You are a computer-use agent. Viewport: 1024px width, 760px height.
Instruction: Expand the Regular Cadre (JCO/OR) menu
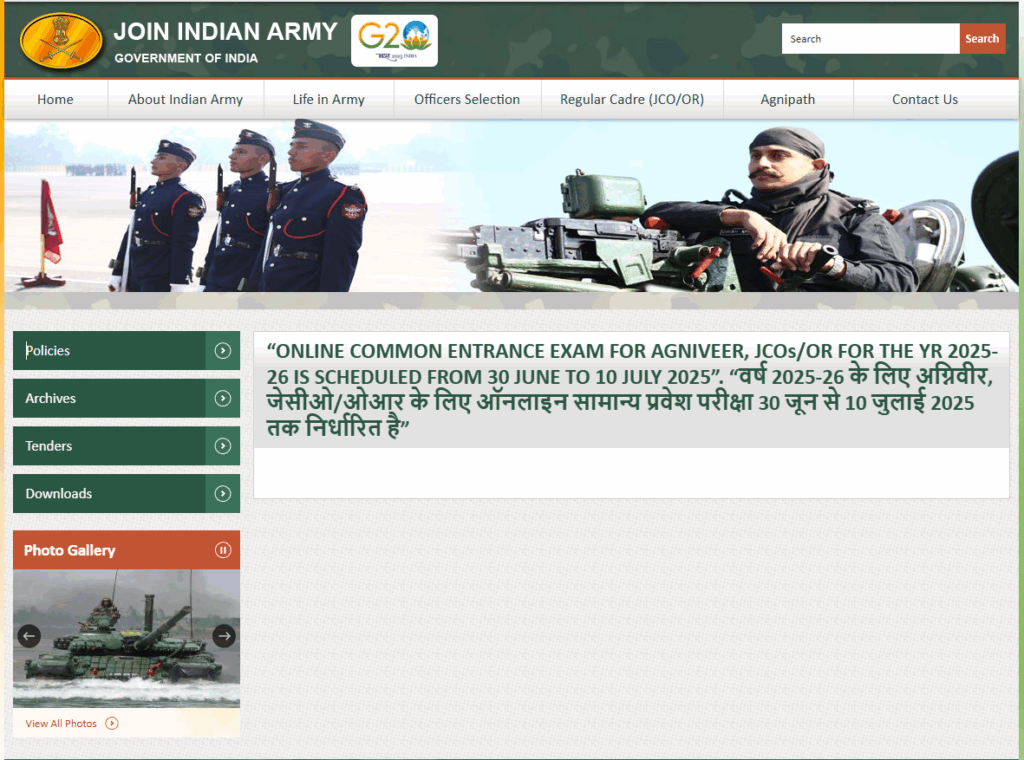[x=631, y=100]
